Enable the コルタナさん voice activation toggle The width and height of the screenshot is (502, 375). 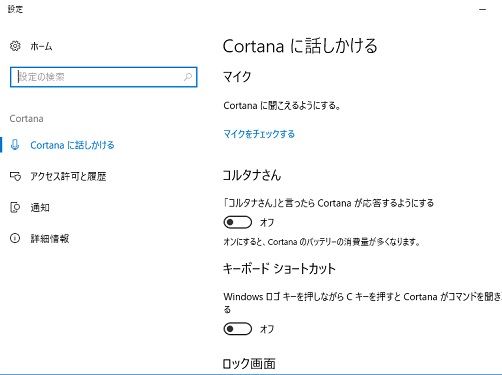pyautogui.click(x=238, y=222)
